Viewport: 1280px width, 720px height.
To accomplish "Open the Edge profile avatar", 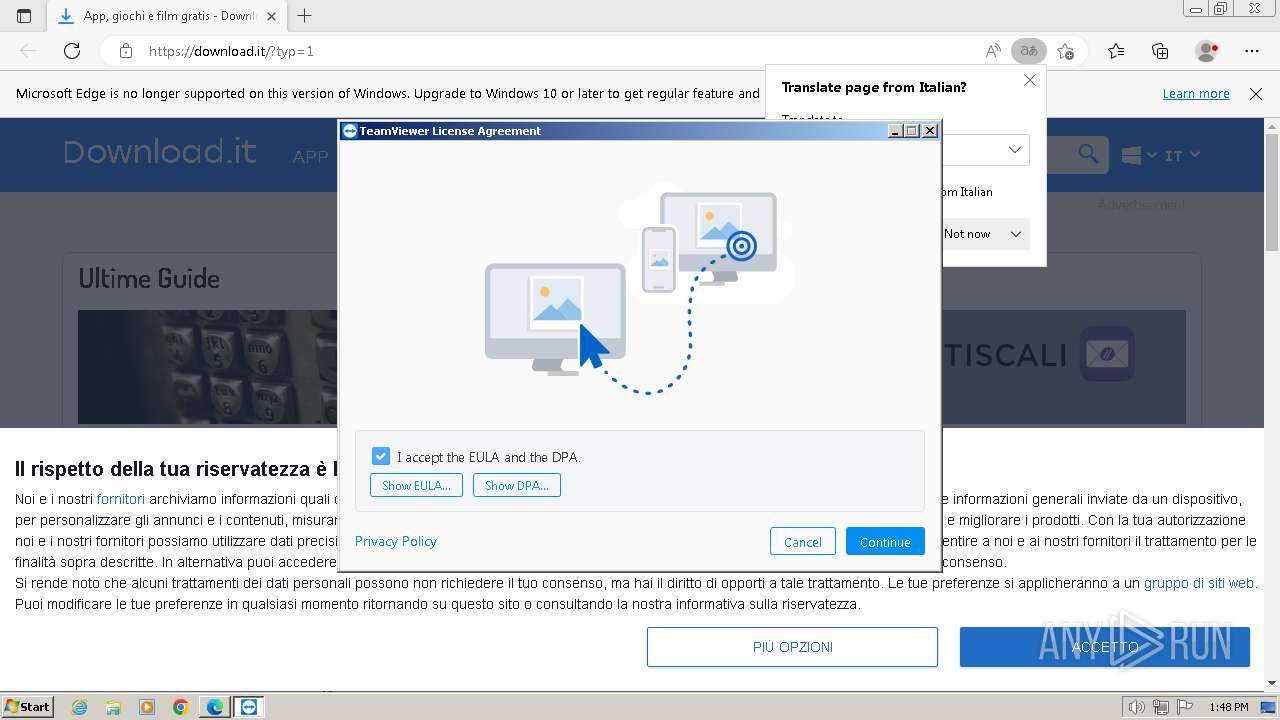I will (x=1207, y=51).
